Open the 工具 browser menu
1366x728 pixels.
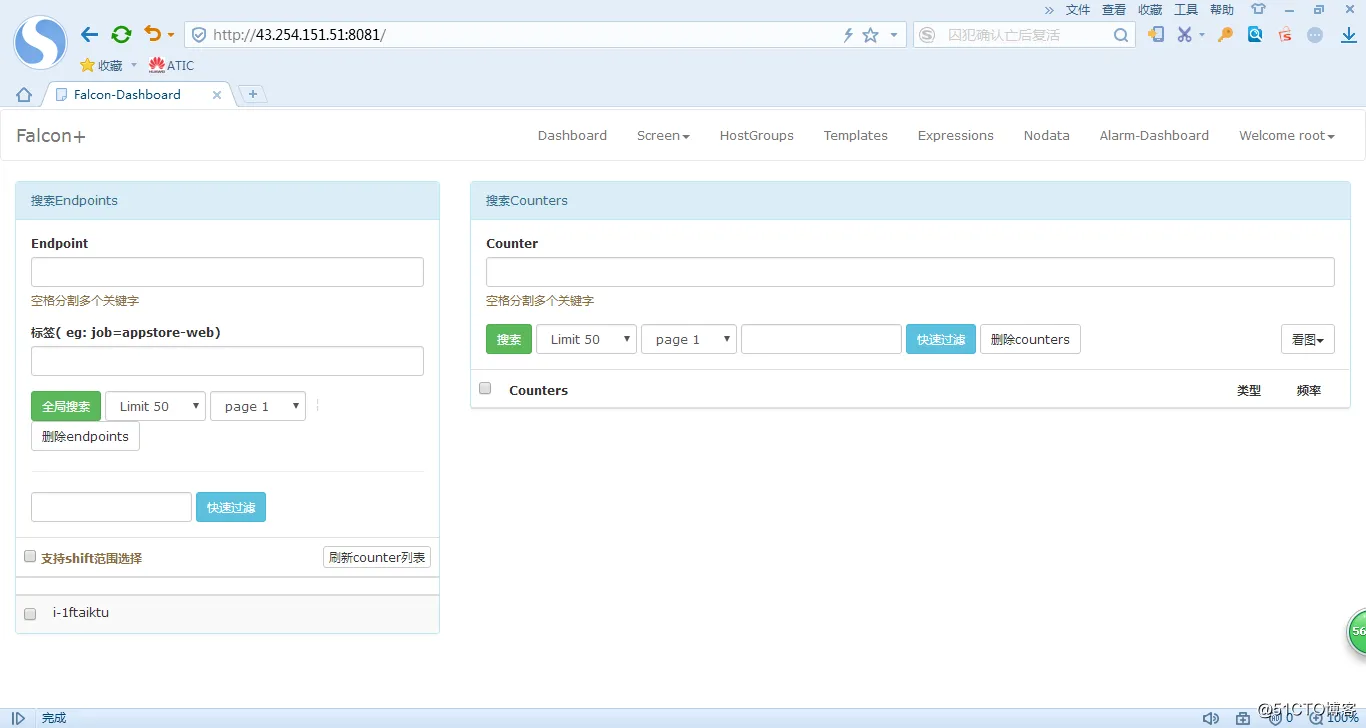pos(1186,9)
